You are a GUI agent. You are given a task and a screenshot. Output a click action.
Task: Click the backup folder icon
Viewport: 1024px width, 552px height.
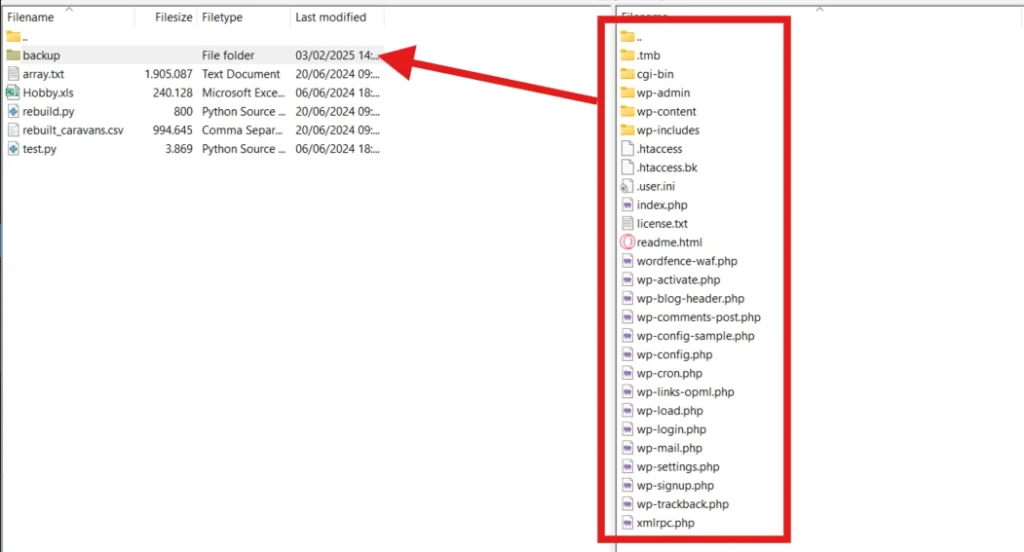(13, 55)
